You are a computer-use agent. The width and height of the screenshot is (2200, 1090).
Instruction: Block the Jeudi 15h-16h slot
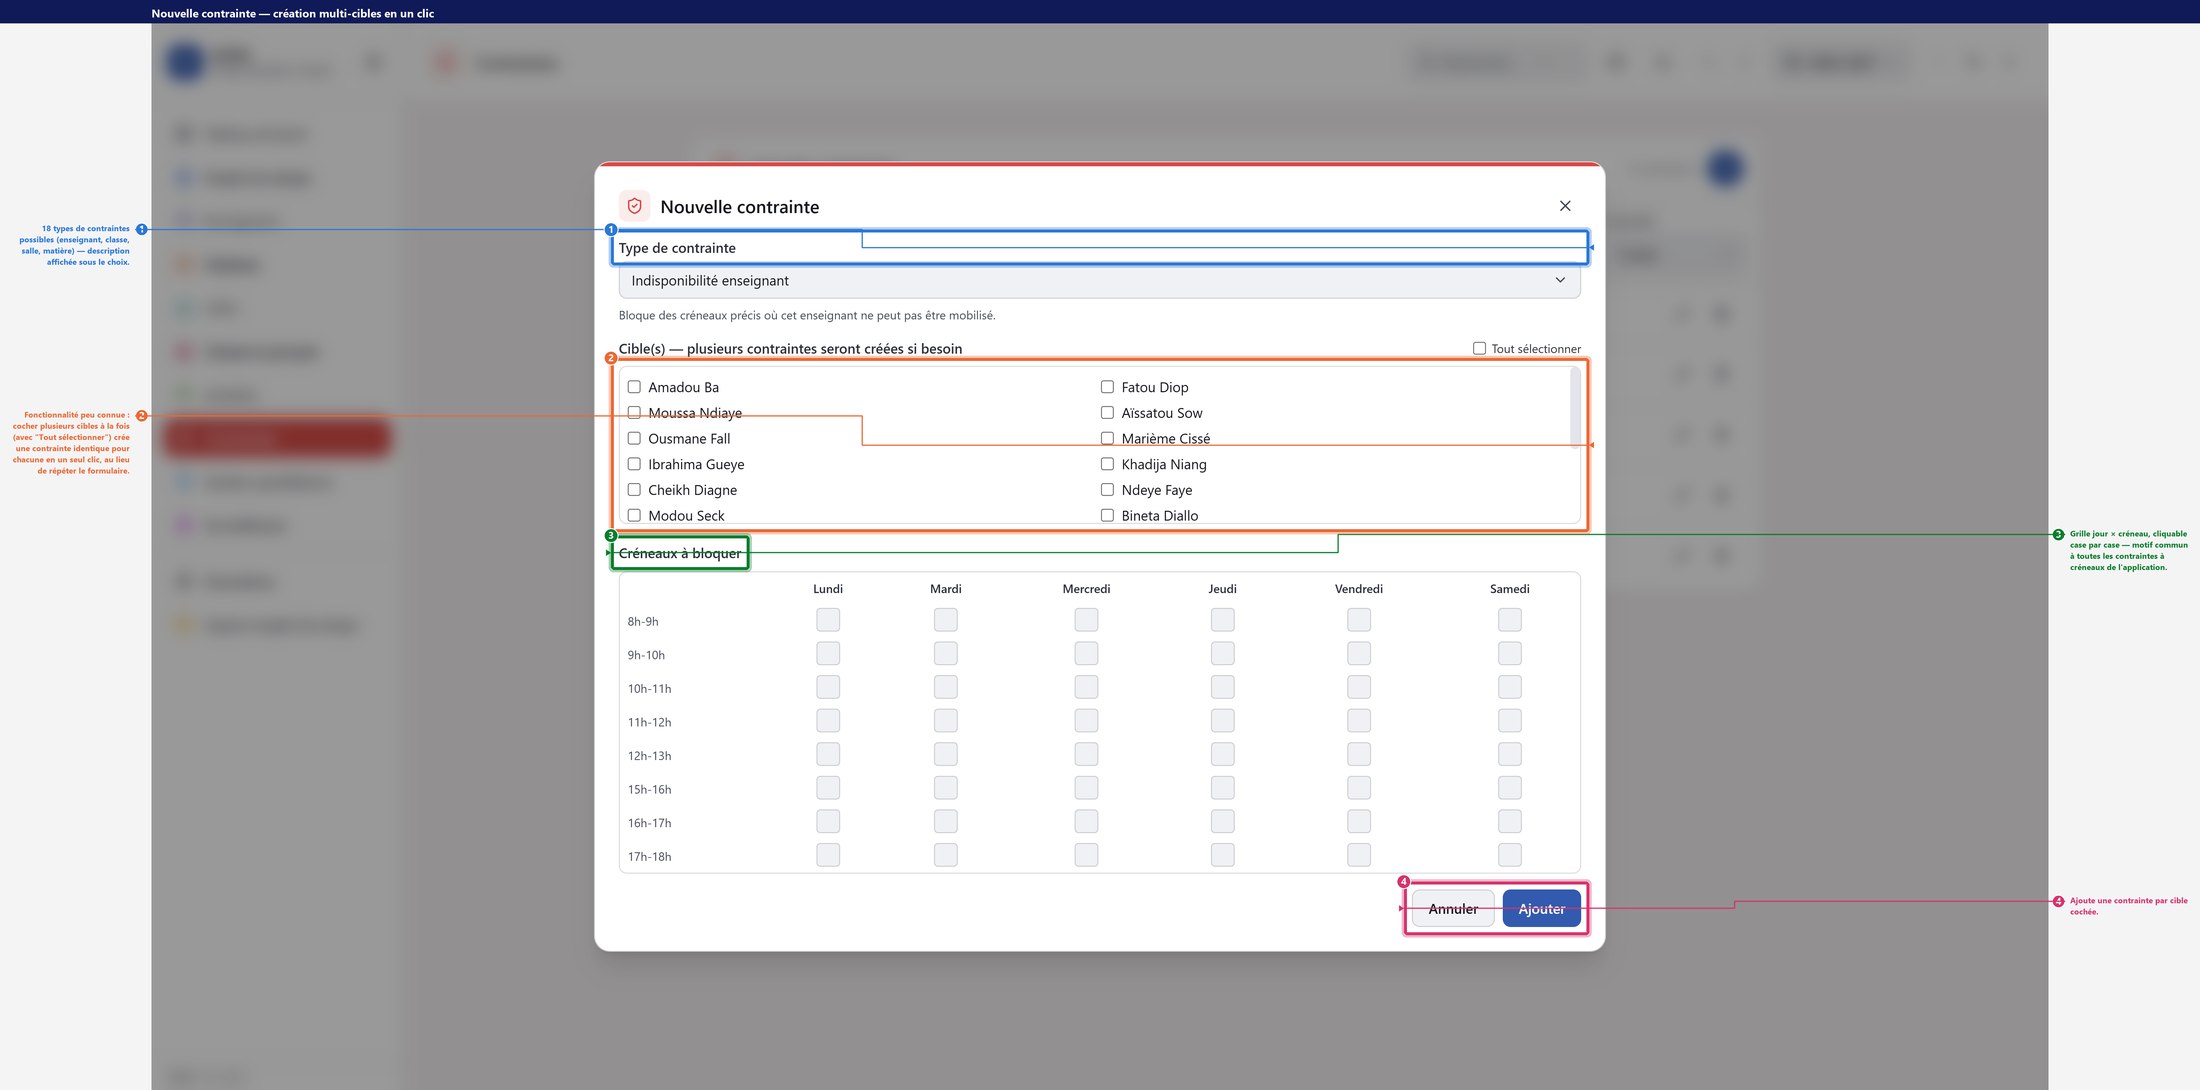click(x=1222, y=788)
